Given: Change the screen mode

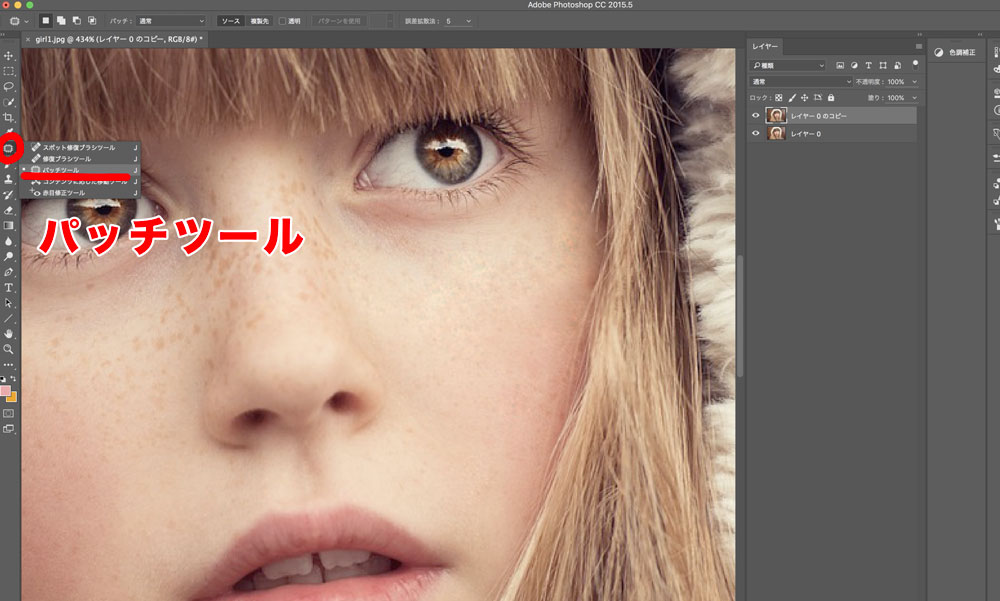Looking at the screenshot, I should tap(8, 429).
